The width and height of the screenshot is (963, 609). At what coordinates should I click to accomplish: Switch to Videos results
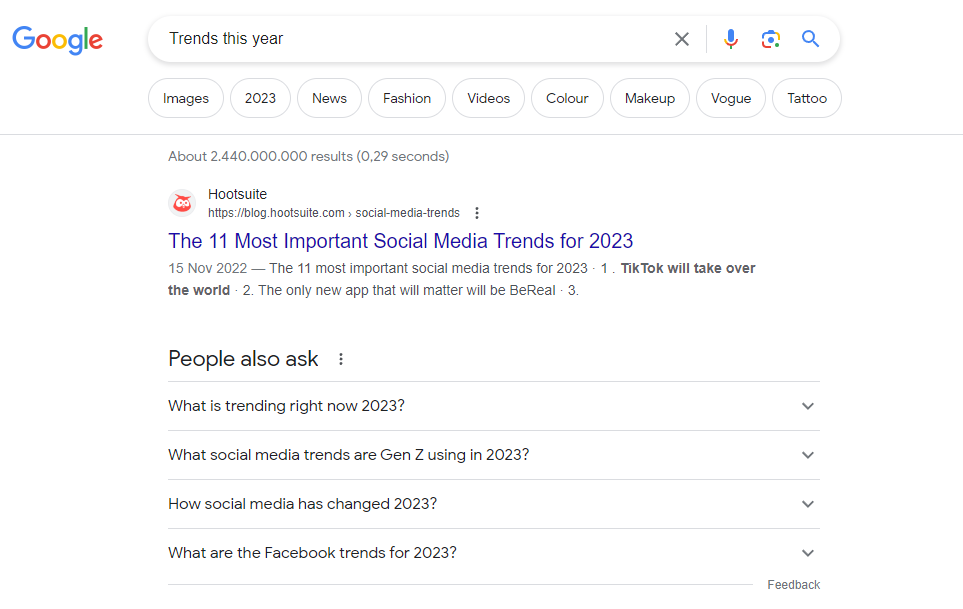488,98
